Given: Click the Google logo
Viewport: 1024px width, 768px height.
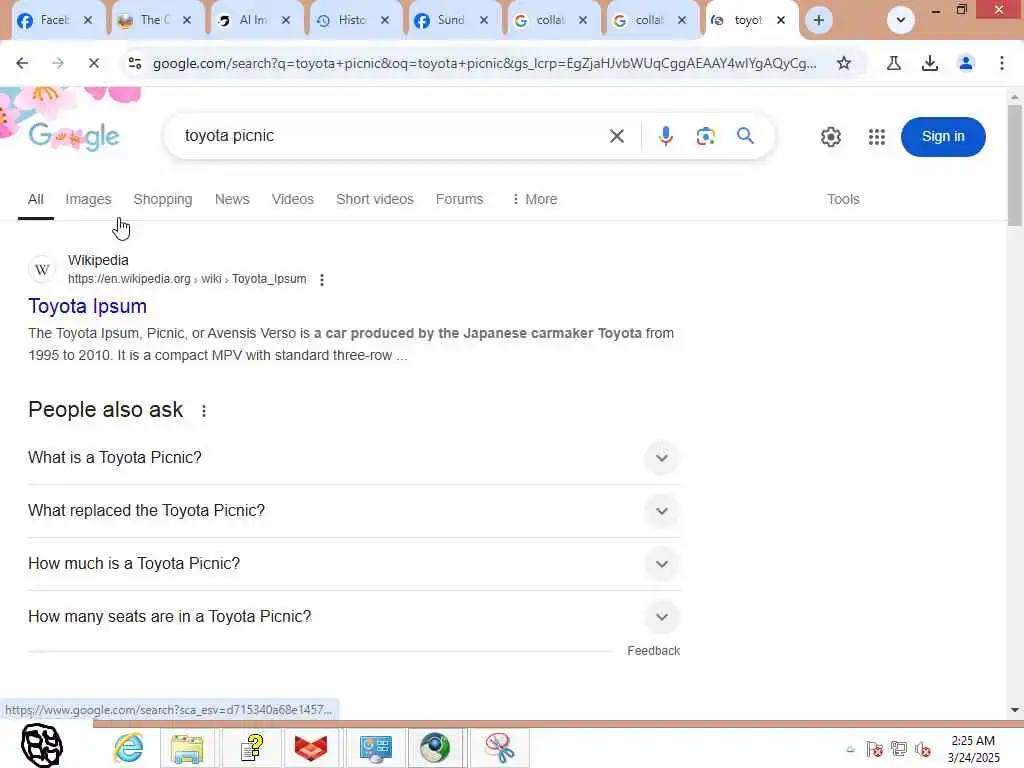Looking at the screenshot, I should pyautogui.click(x=74, y=136).
